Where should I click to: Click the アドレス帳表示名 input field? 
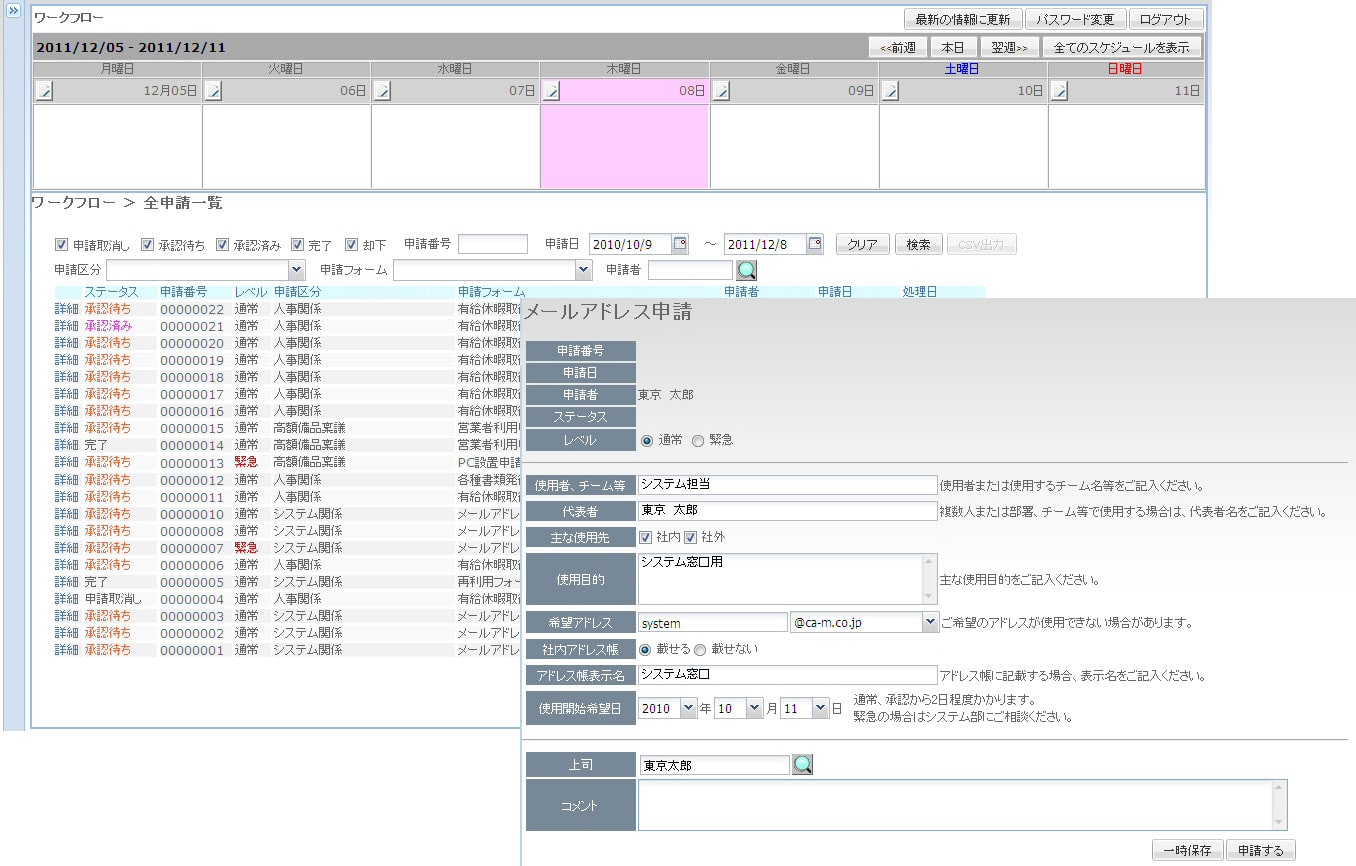787,675
